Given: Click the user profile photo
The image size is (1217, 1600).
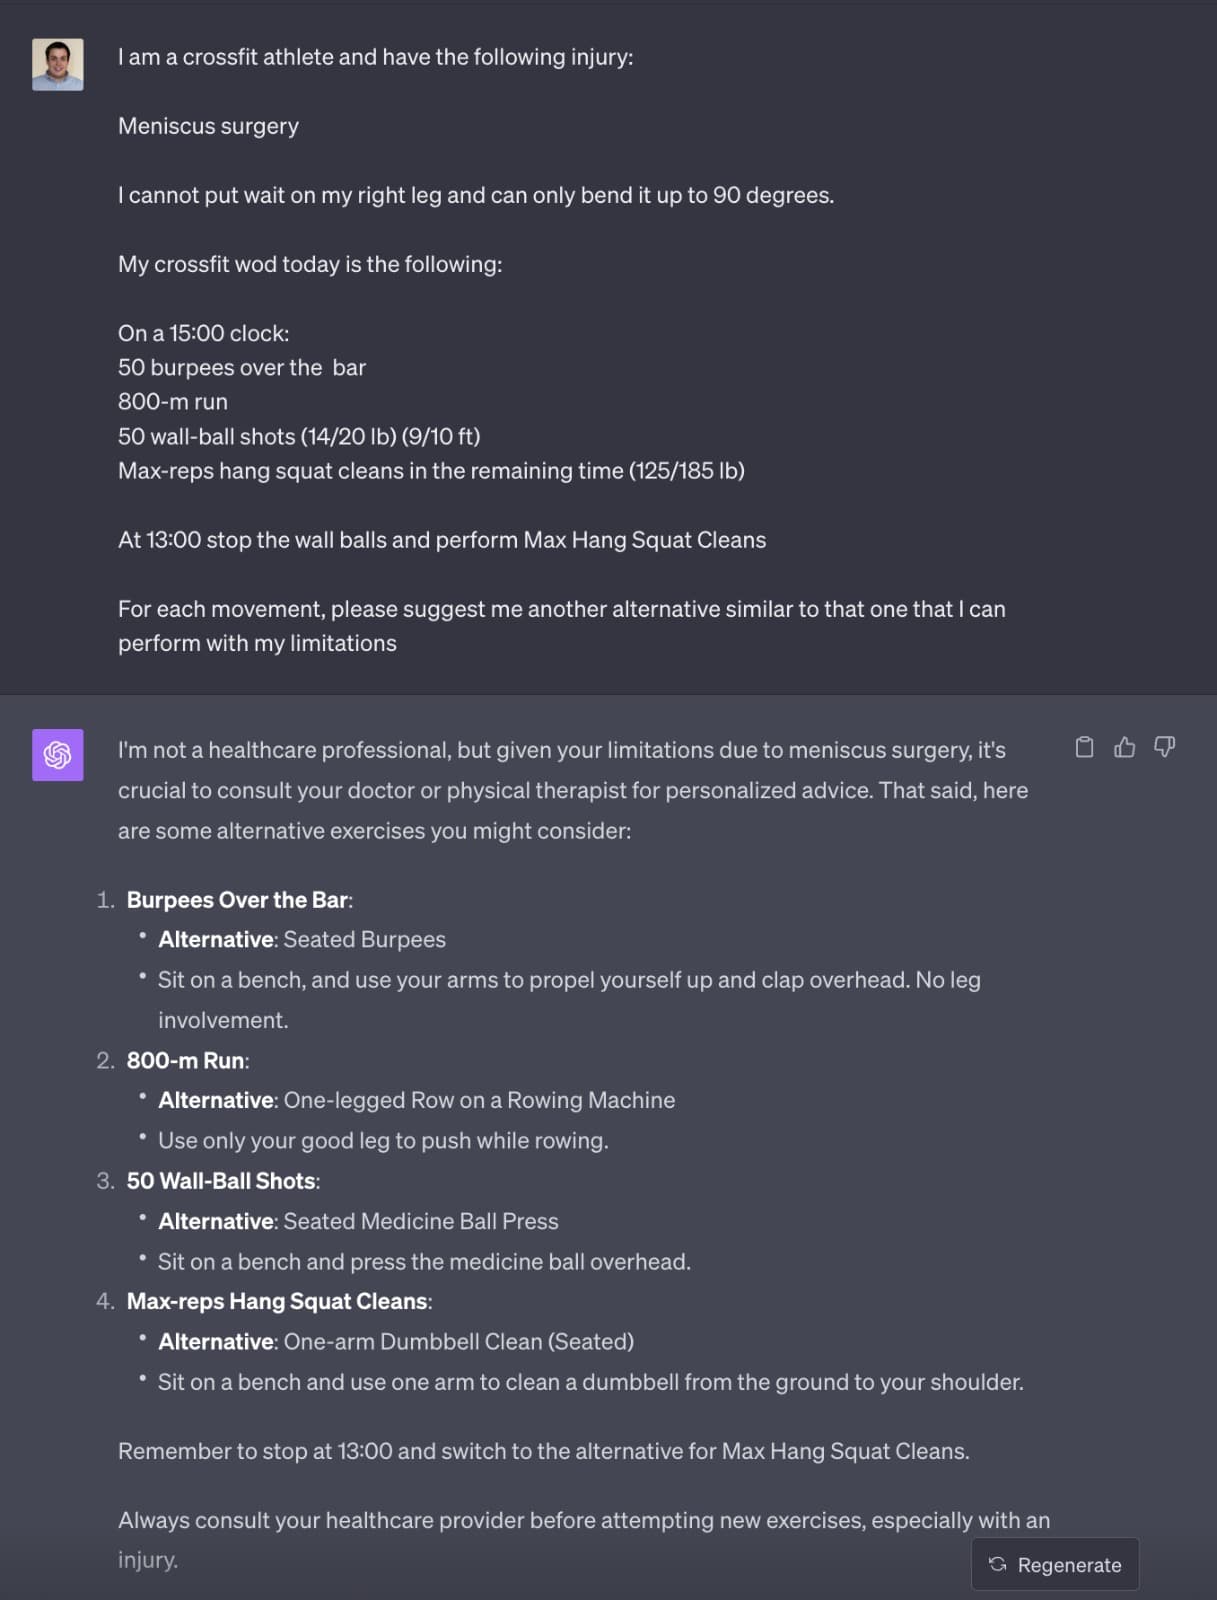Looking at the screenshot, I should (58, 65).
